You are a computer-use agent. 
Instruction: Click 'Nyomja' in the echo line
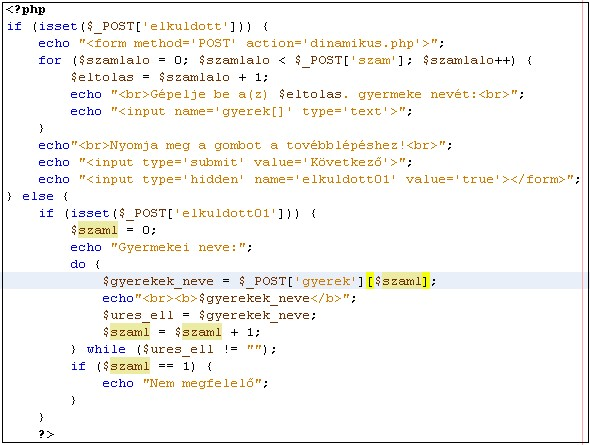click(134, 145)
